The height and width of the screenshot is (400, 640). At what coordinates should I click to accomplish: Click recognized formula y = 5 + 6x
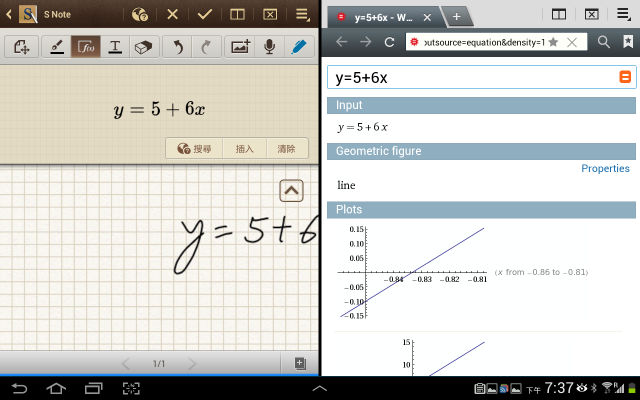159,109
